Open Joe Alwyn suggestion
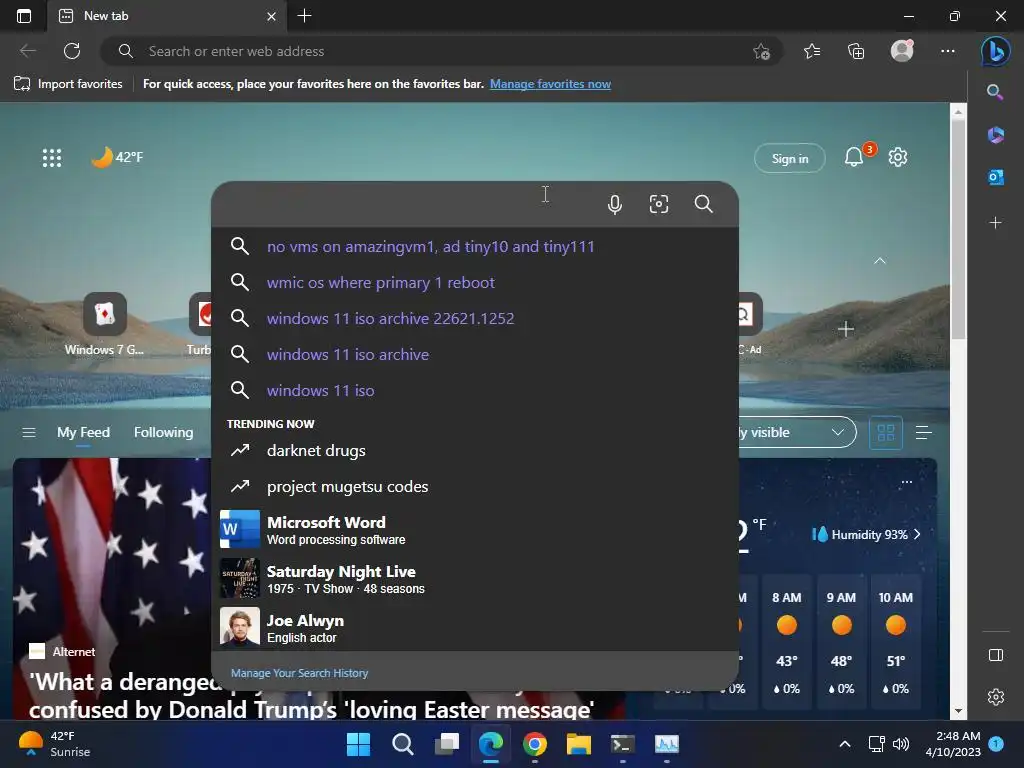This screenshot has width=1024, height=768. pyautogui.click(x=475, y=628)
